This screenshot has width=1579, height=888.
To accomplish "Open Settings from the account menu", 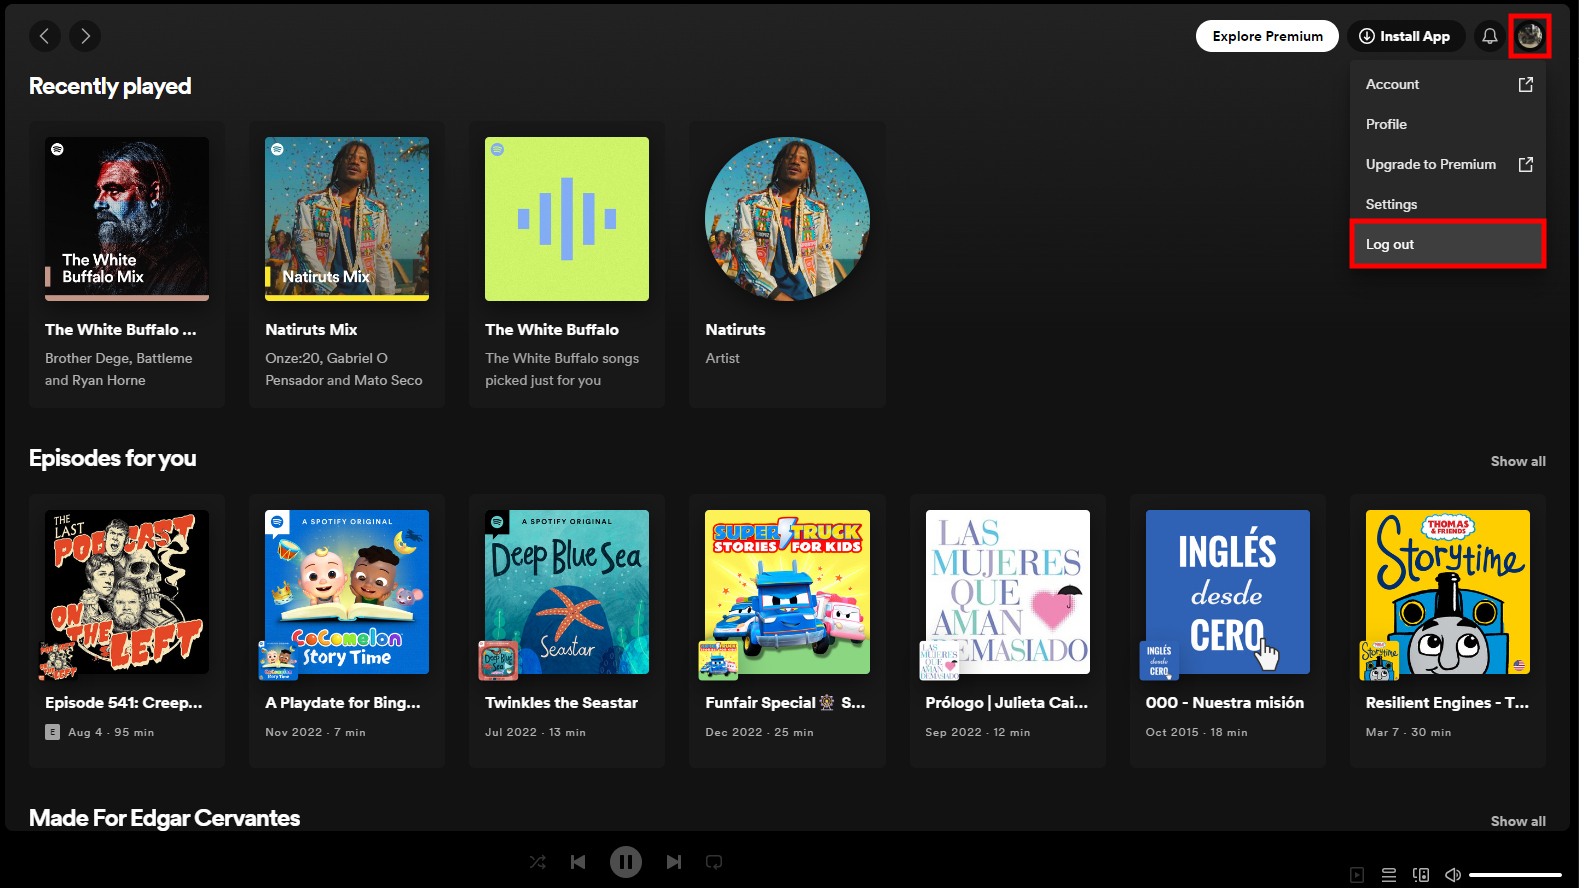I will coord(1391,205).
